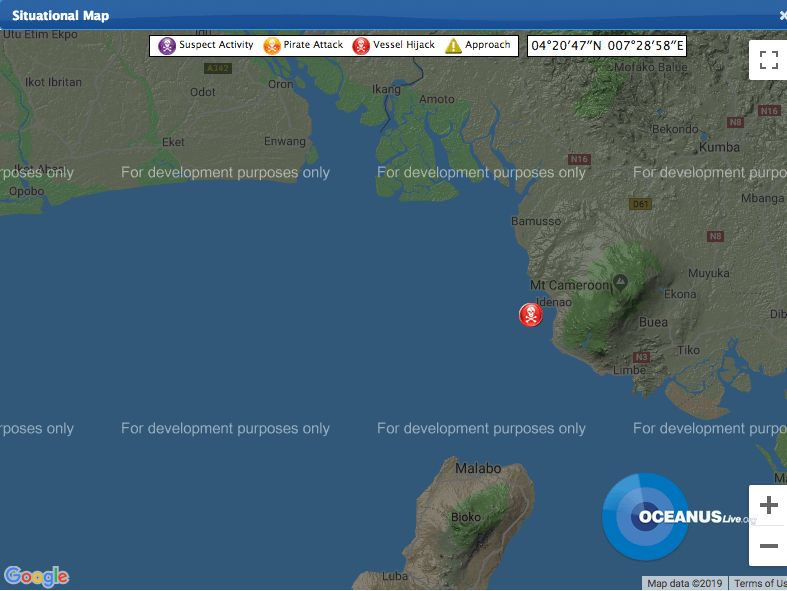Click the red Vessel Hijack marker near Idenao
The width and height of the screenshot is (787, 591).
click(x=531, y=315)
